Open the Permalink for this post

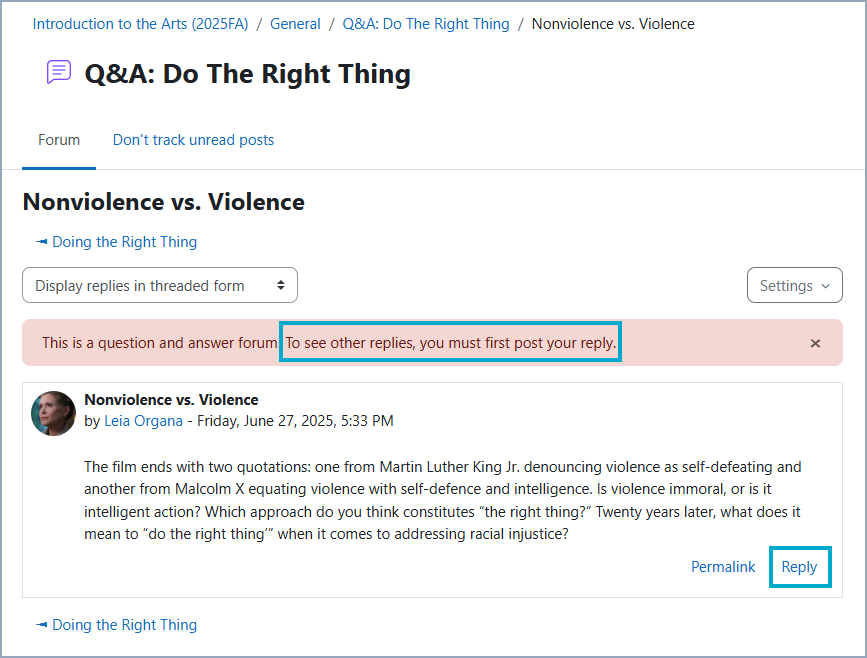pos(723,567)
